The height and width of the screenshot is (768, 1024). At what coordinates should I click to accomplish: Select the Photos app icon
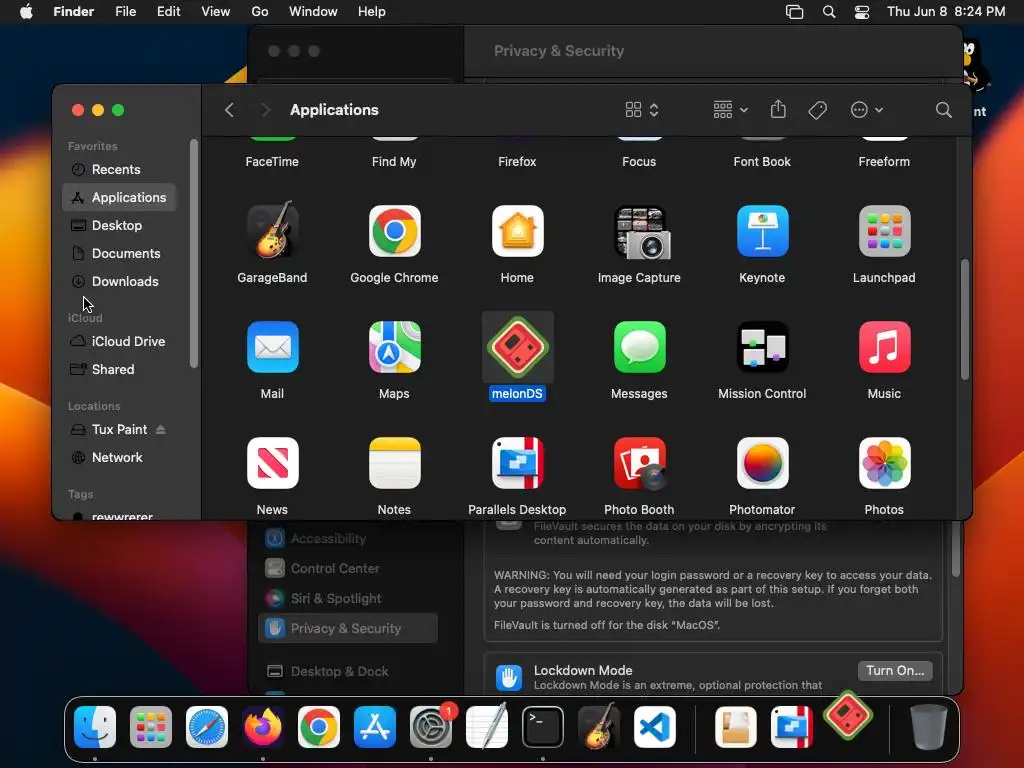(x=884, y=463)
